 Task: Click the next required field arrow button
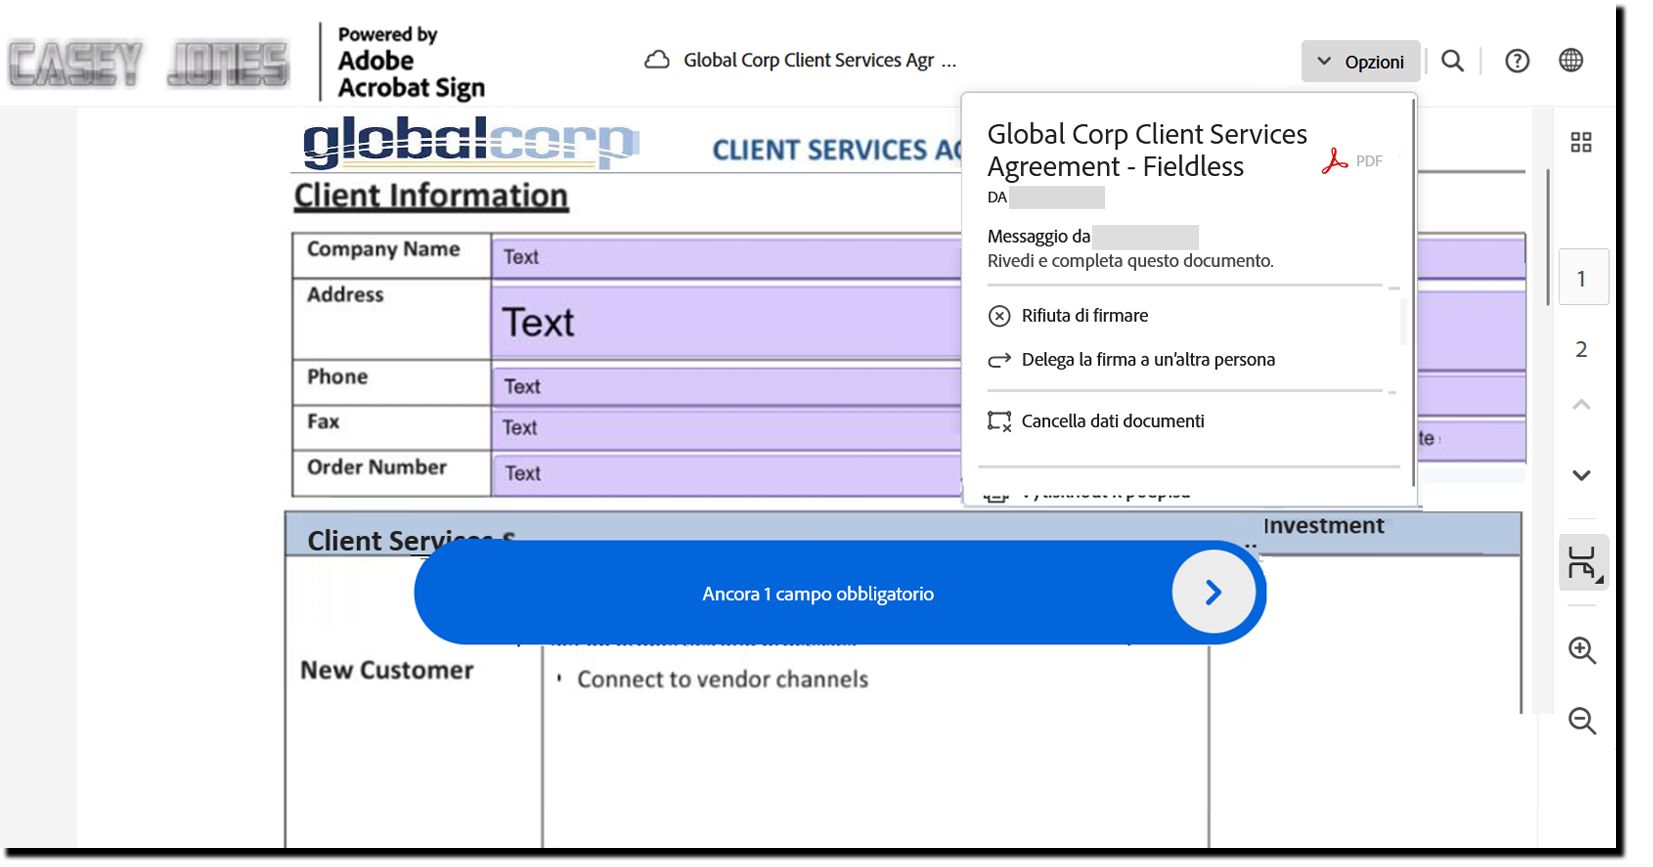(1213, 593)
